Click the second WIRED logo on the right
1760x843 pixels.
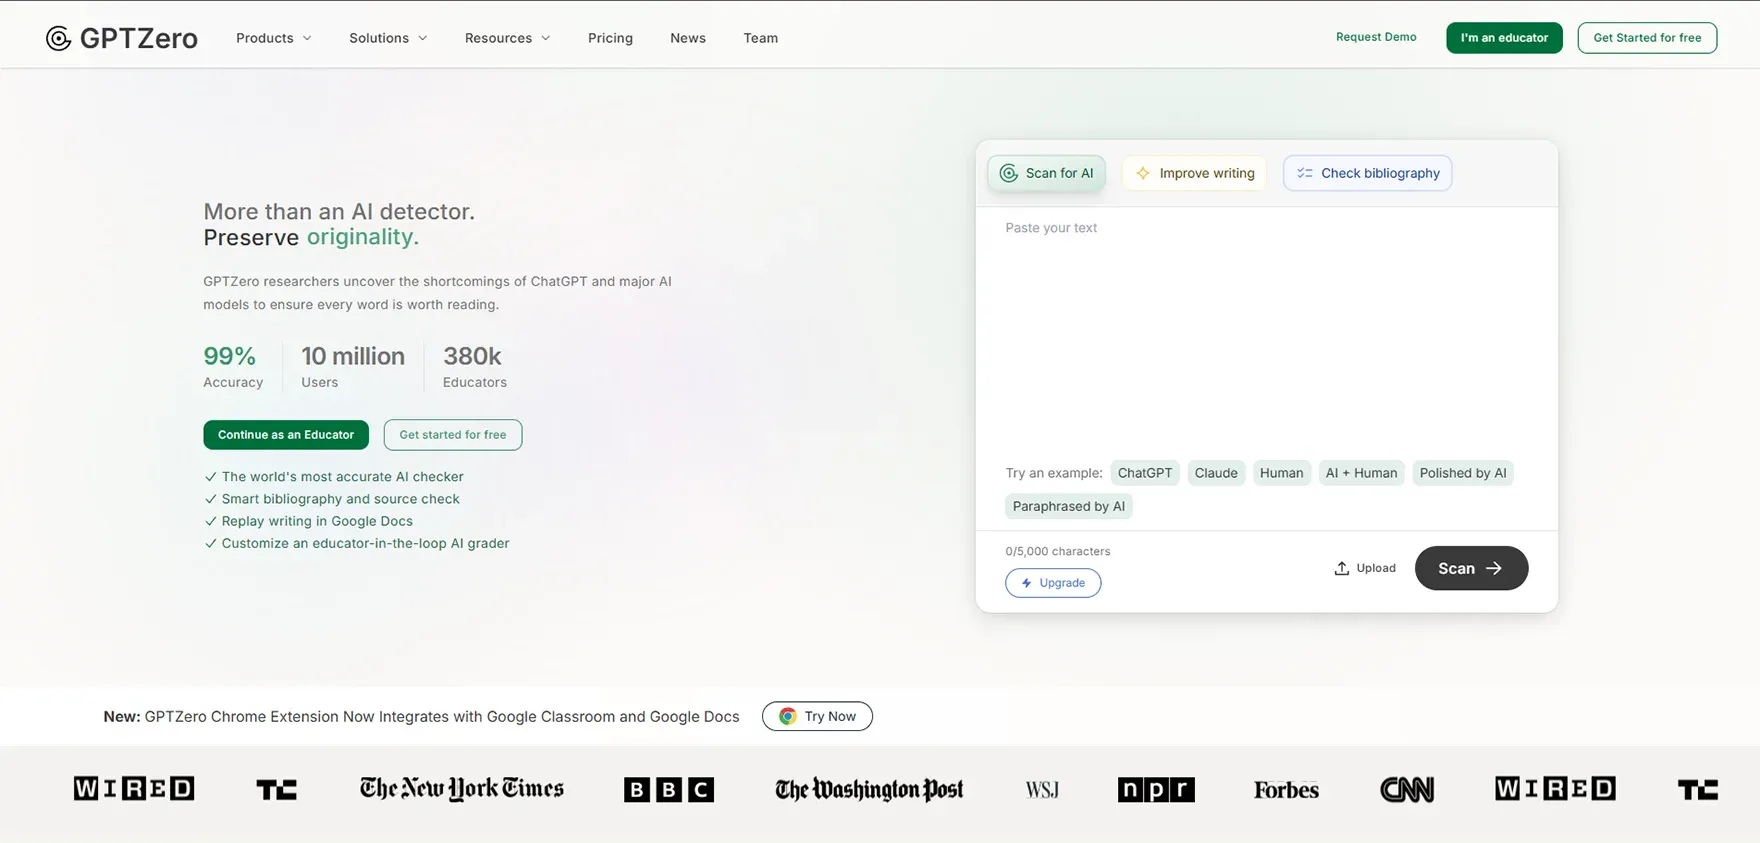1555,789
